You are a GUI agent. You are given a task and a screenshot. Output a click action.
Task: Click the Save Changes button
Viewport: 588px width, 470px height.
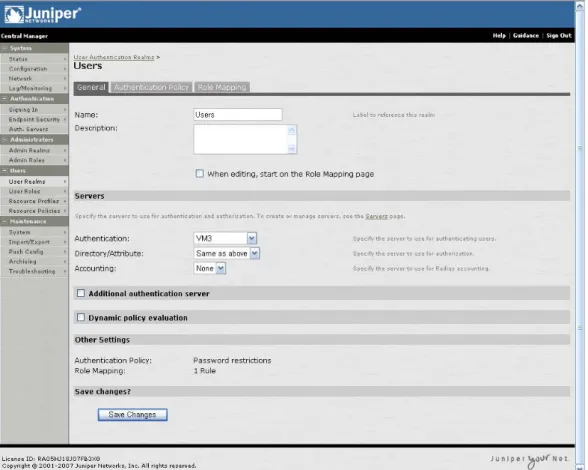point(132,415)
